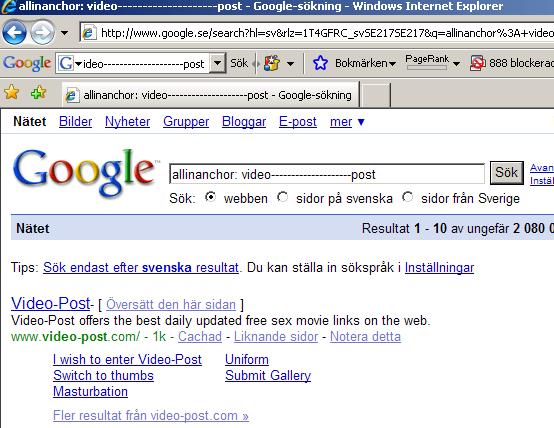Click the Favorites star icon
The width and height of the screenshot is (554, 428).
pyautogui.click(x=11, y=93)
